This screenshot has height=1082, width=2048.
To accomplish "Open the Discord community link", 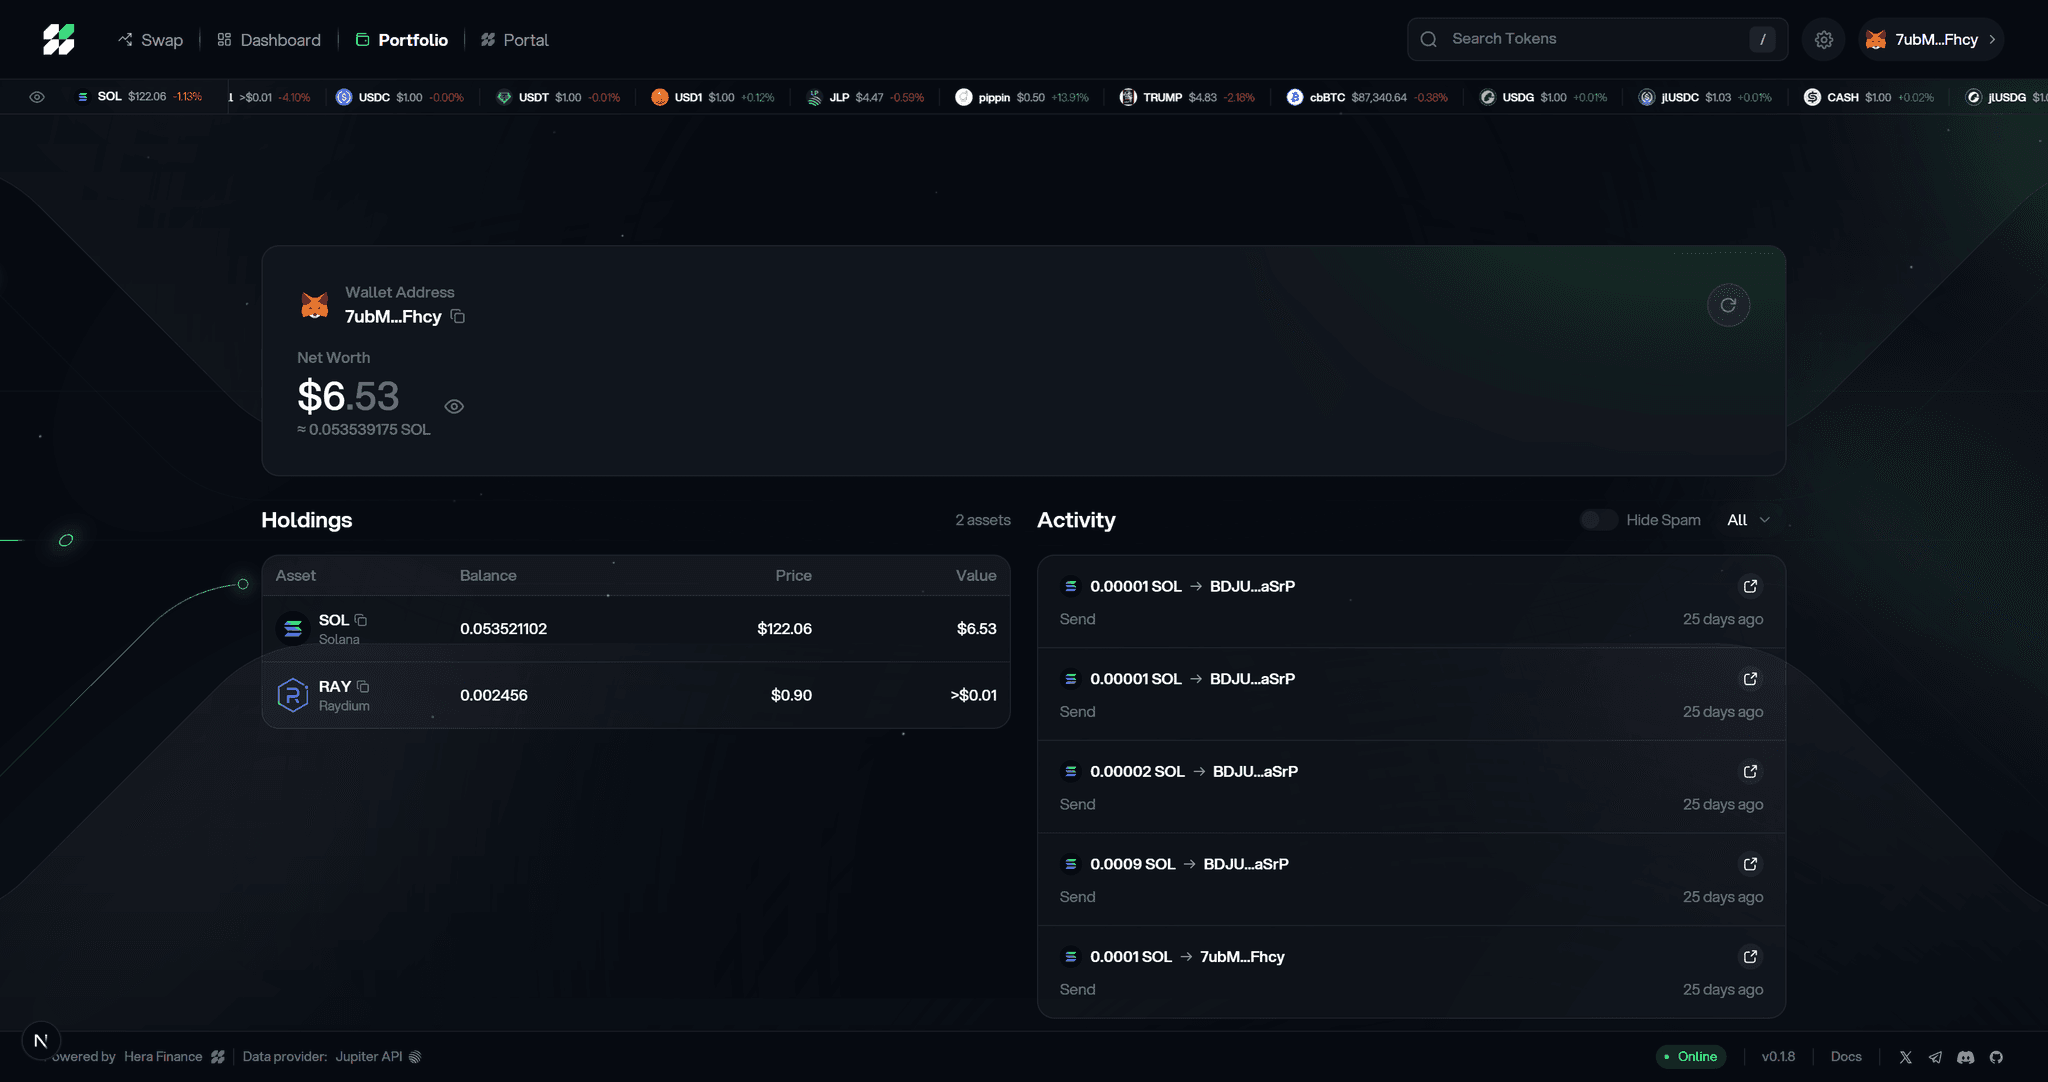I will (x=1965, y=1057).
